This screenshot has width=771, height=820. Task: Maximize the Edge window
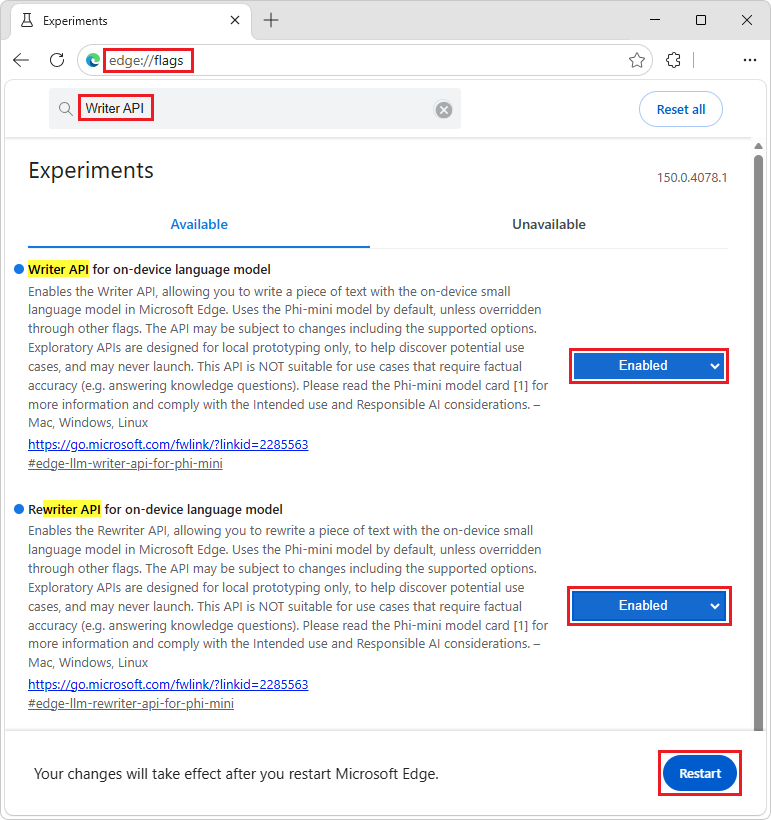[701, 20]
